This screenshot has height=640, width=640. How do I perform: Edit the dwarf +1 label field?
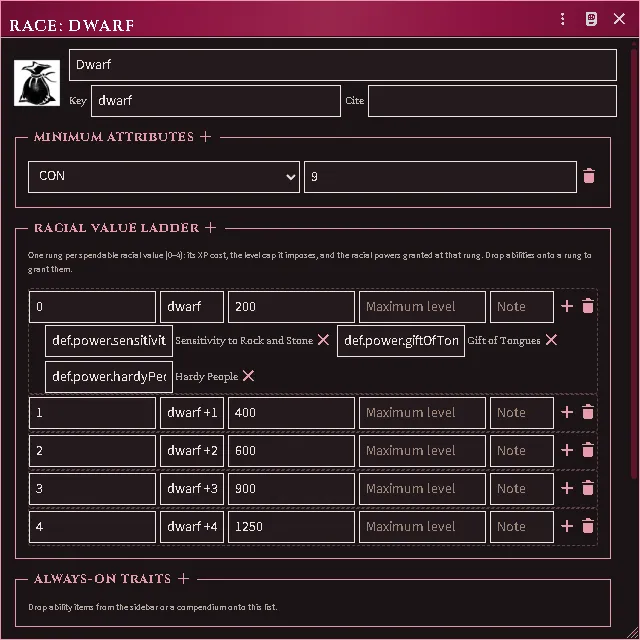(x=192, y=413)
